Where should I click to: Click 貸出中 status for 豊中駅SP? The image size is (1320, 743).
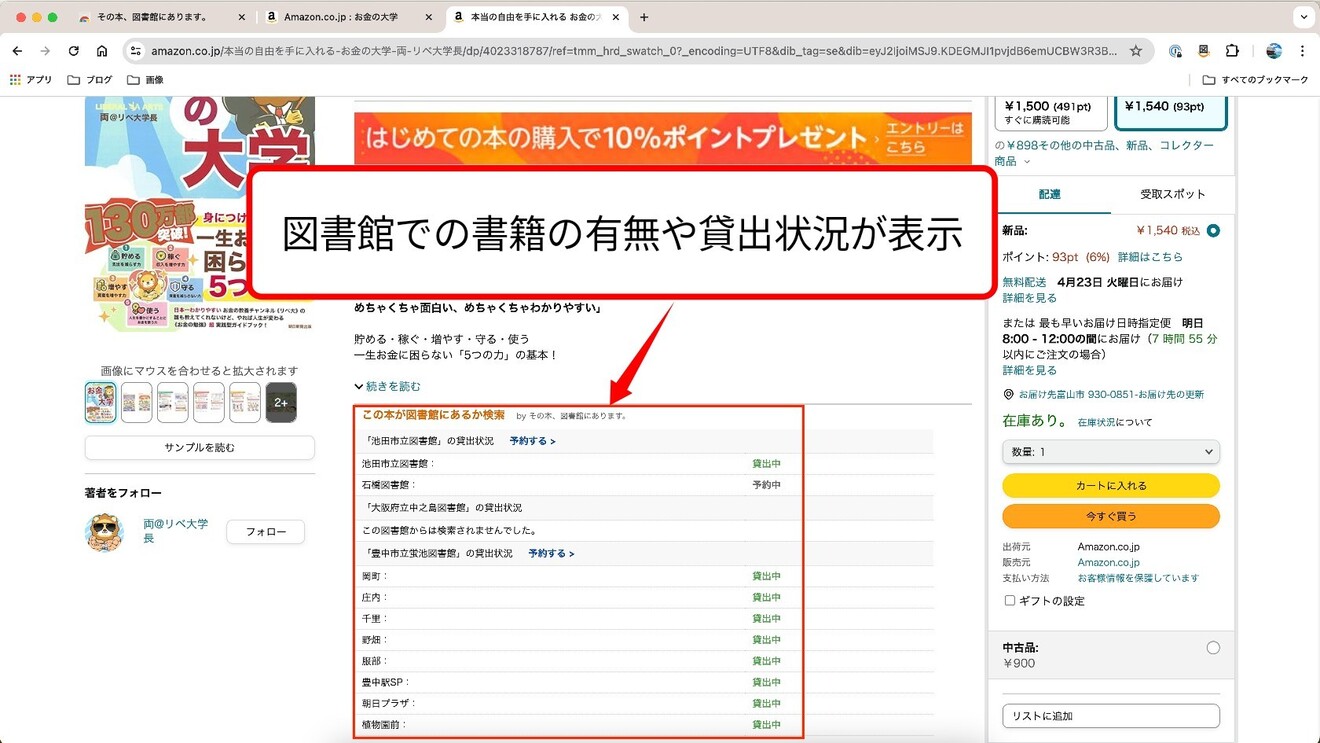(766, 682)
